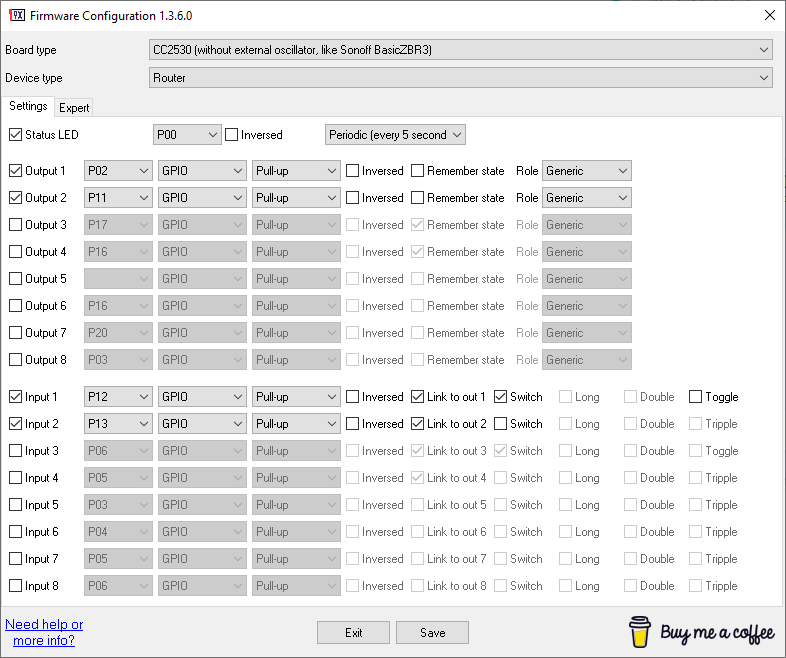786x658 pixels.
Task: Open the Need help or more info link
Action: 44,632
